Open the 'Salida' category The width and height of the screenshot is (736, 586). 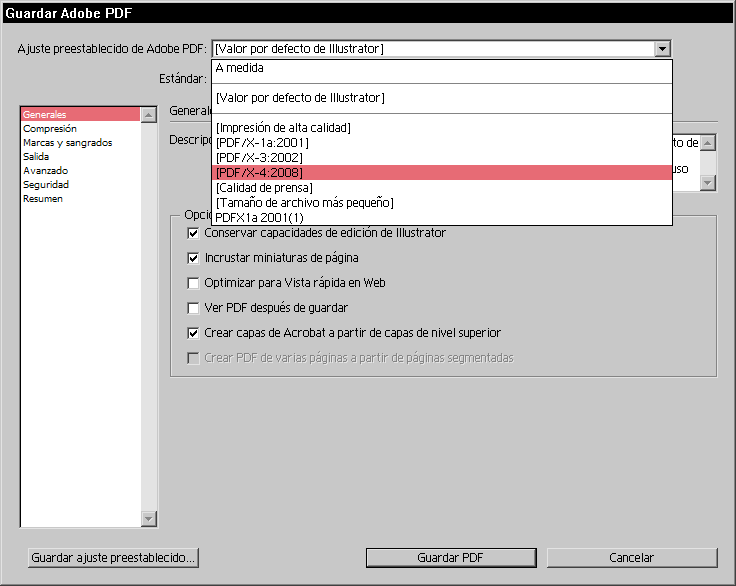[80, 156]
